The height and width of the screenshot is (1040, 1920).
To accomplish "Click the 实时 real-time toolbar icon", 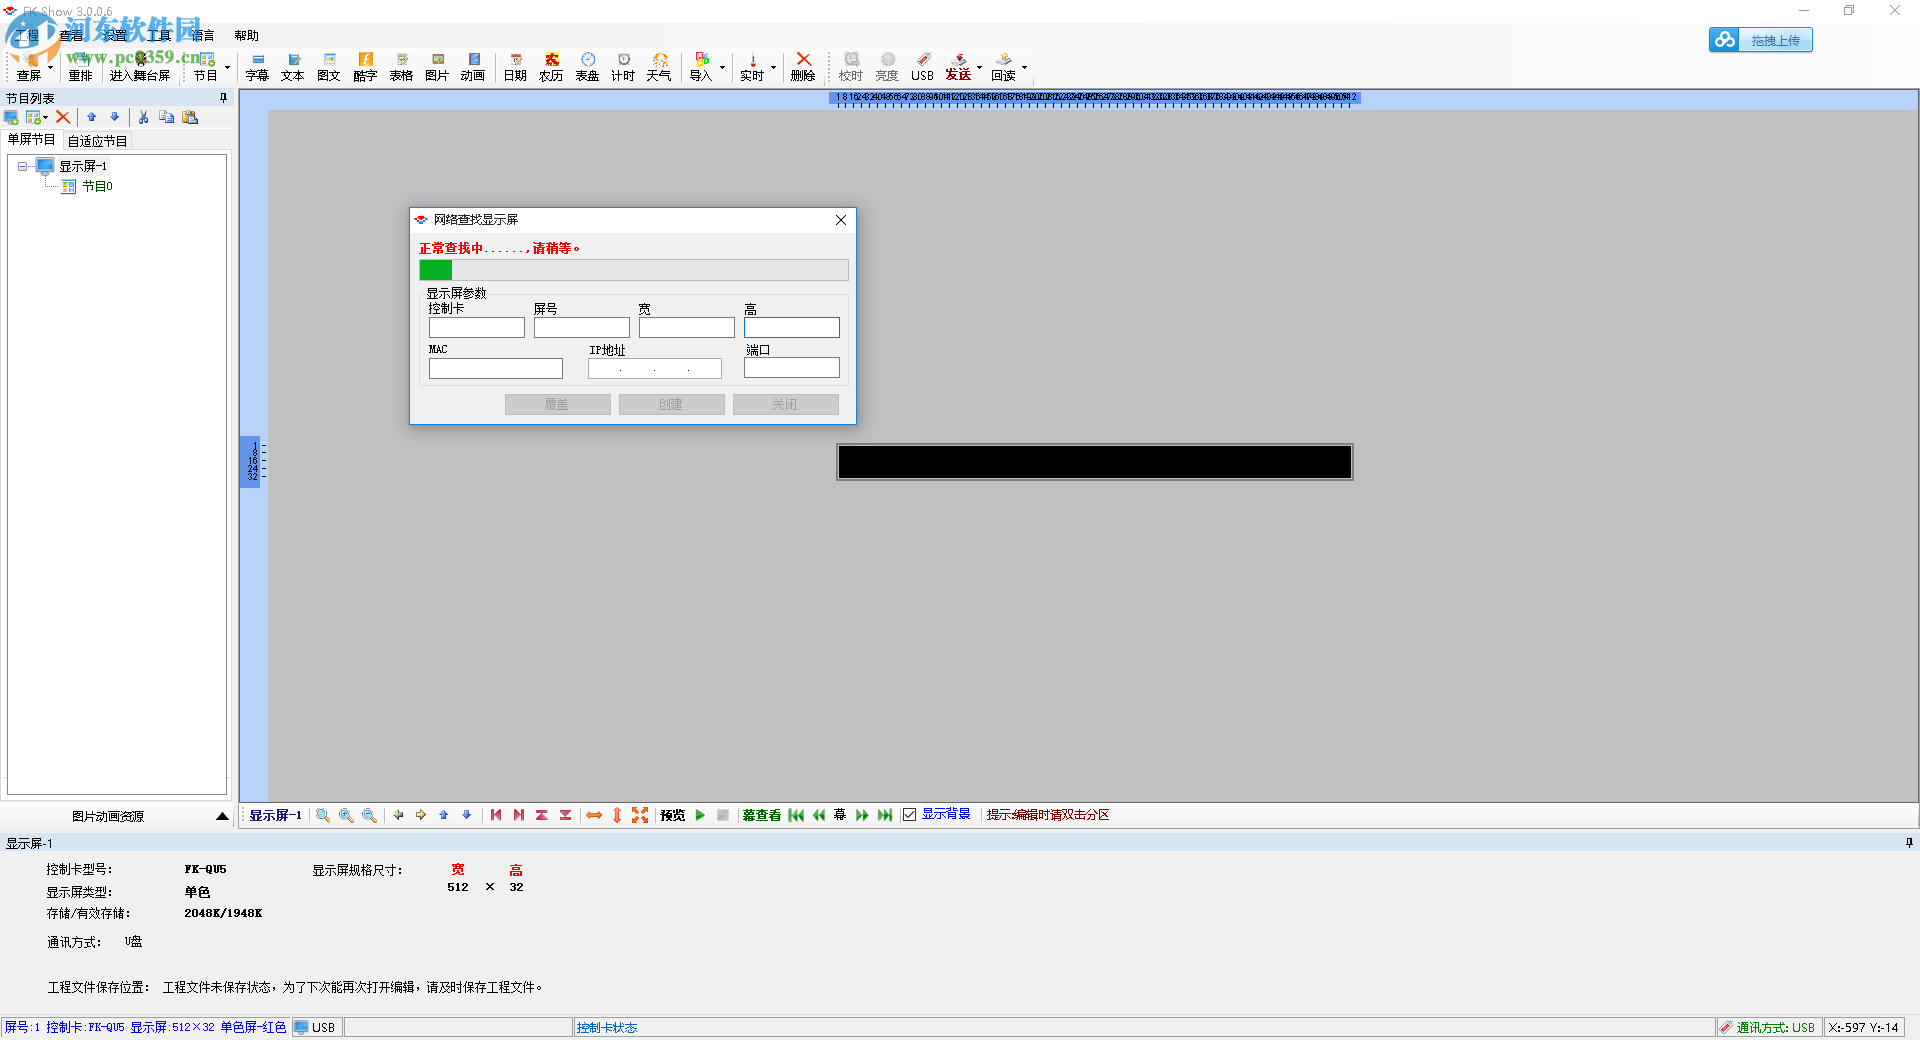I will click(x=752, y=67).
